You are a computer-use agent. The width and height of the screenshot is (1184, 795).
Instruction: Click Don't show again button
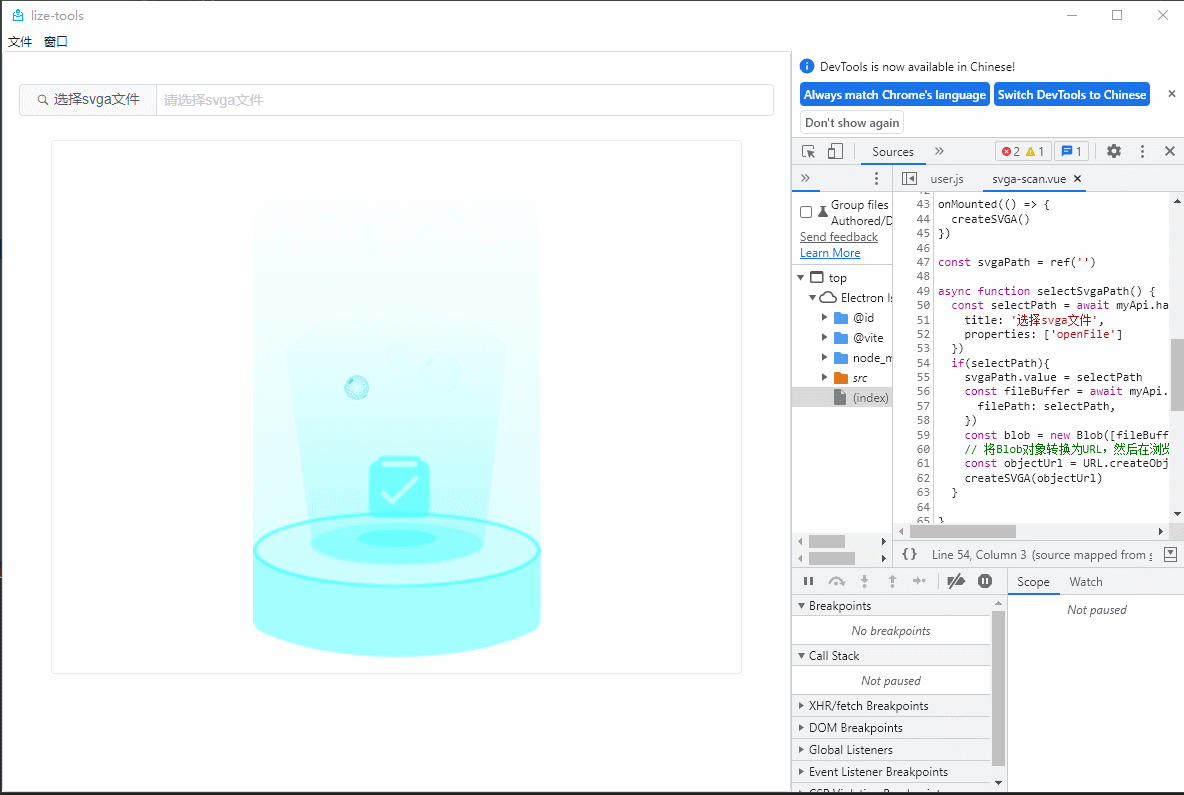pyautogui.click(x=852, y=122)
